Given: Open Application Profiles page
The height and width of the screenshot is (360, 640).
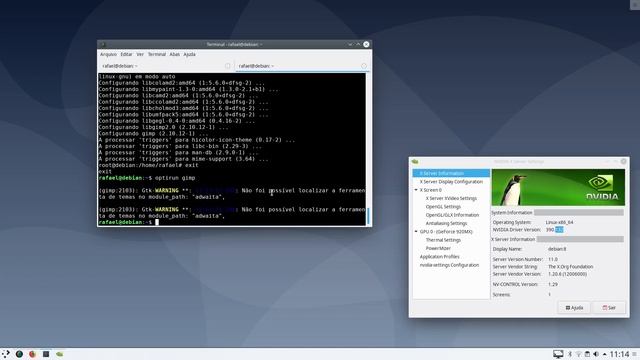Looking at the screenshot, I should 440,257.
